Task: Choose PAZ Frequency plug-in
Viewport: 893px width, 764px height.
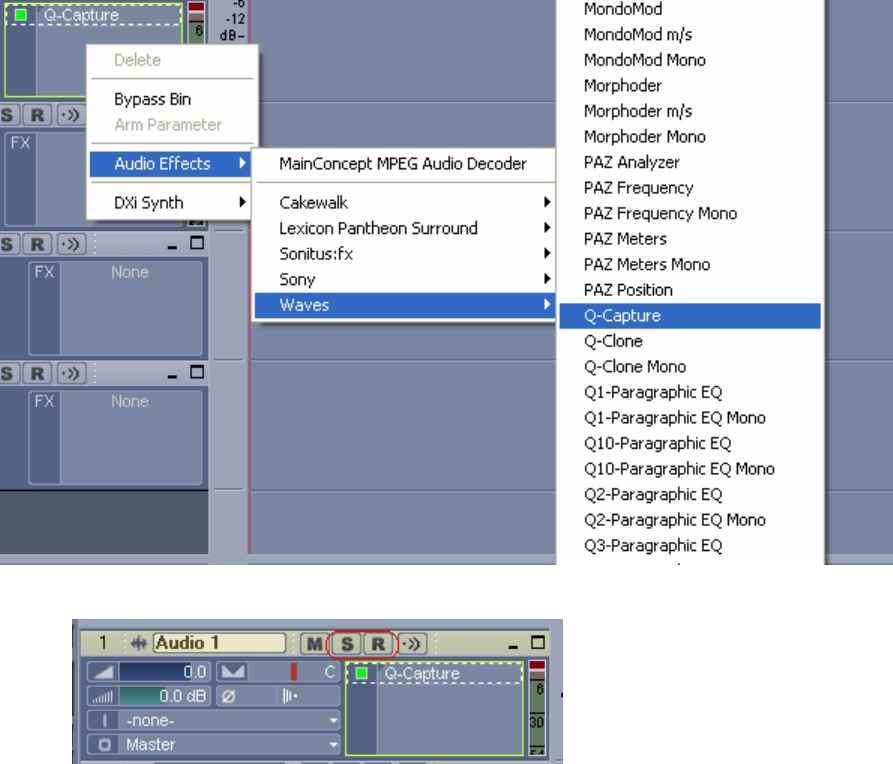Action: [x=690, y=188]
